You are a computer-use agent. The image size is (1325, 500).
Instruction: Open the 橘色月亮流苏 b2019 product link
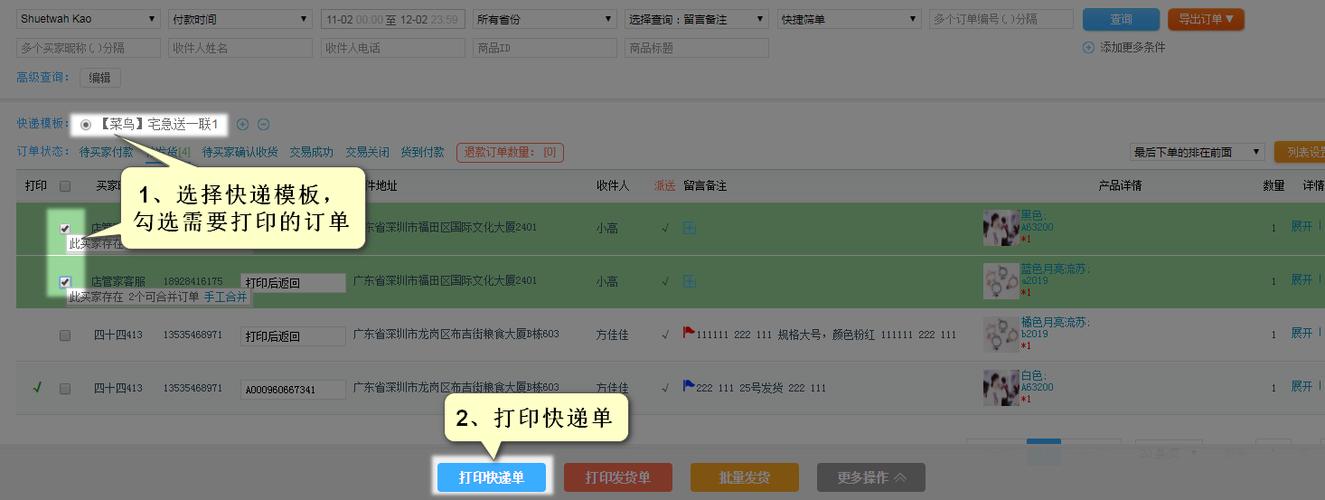coord(1054,328)
